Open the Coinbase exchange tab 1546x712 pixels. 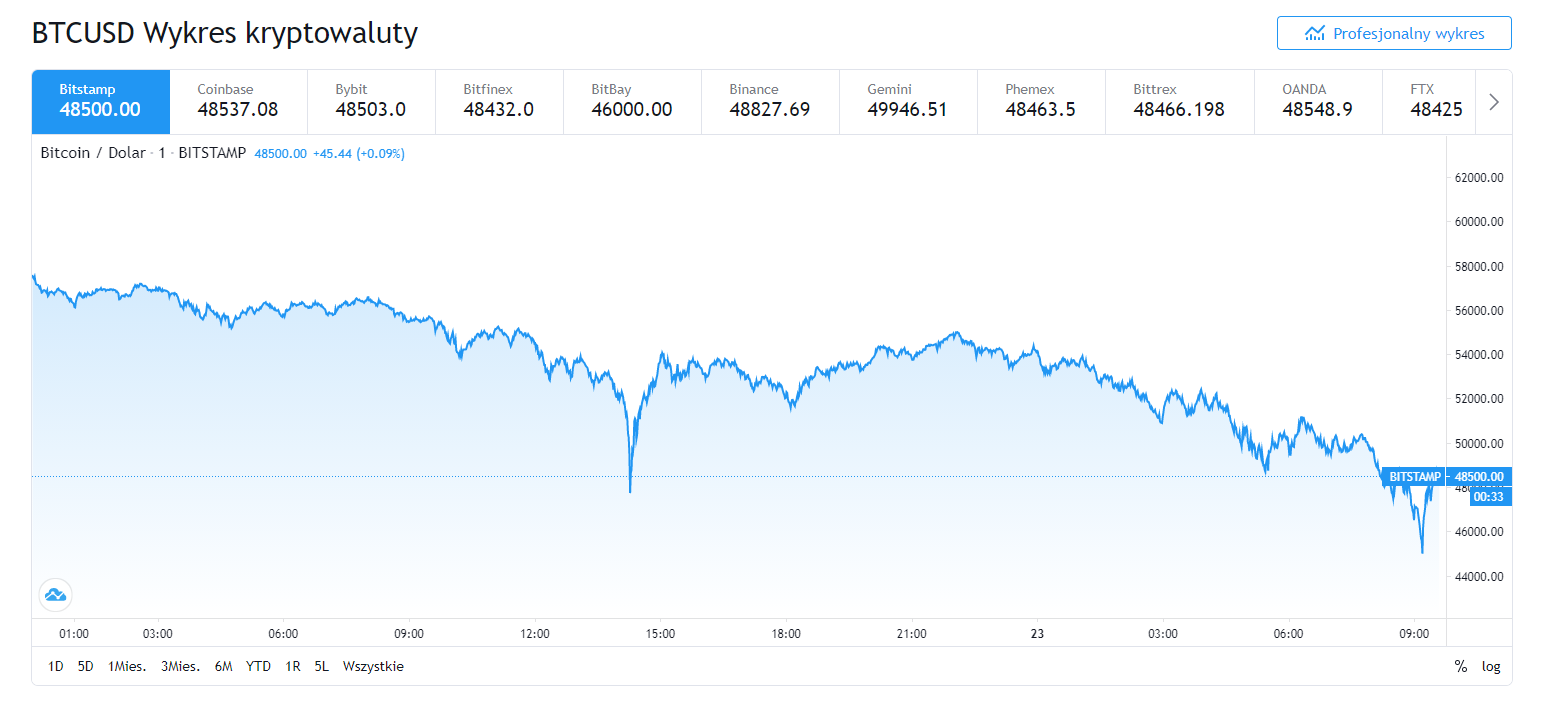[x=238, y=101]
